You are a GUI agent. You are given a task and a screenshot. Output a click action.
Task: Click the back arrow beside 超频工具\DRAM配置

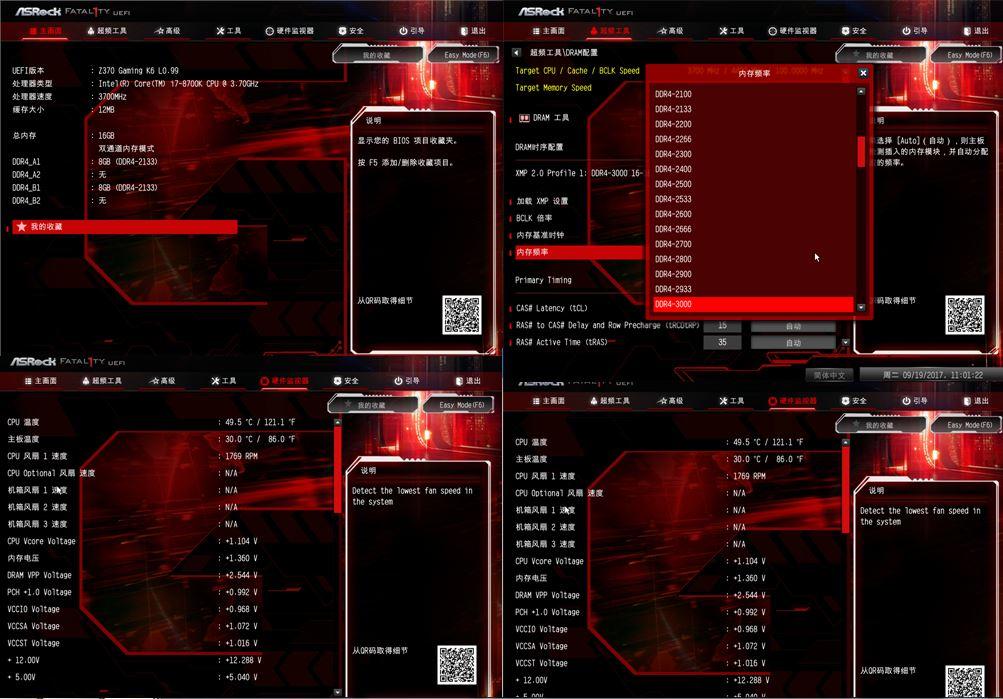516,52
